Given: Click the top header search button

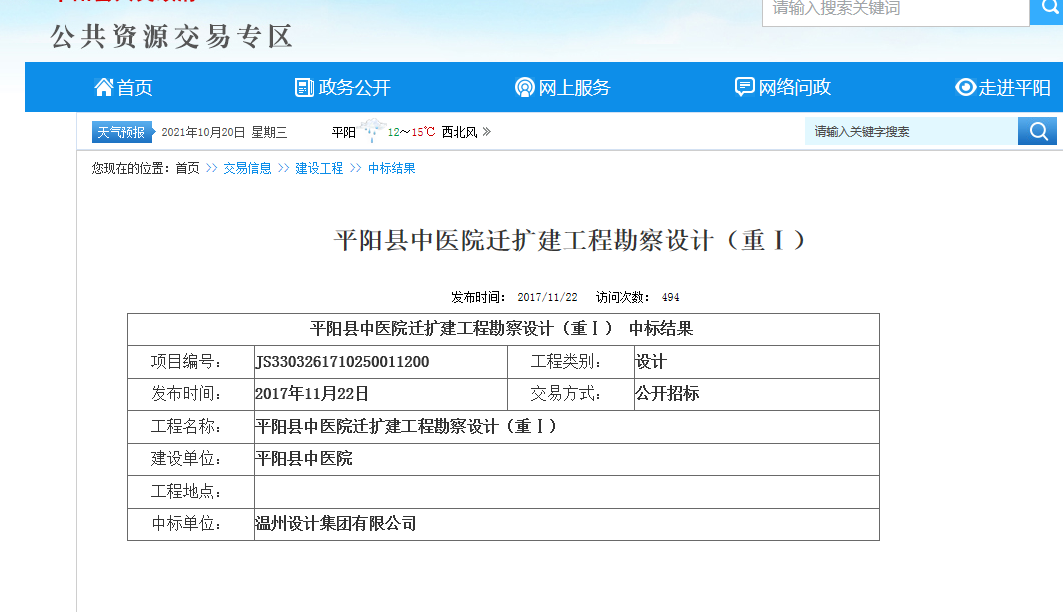Looking at the screenshot, I should tap(1046, 10).
